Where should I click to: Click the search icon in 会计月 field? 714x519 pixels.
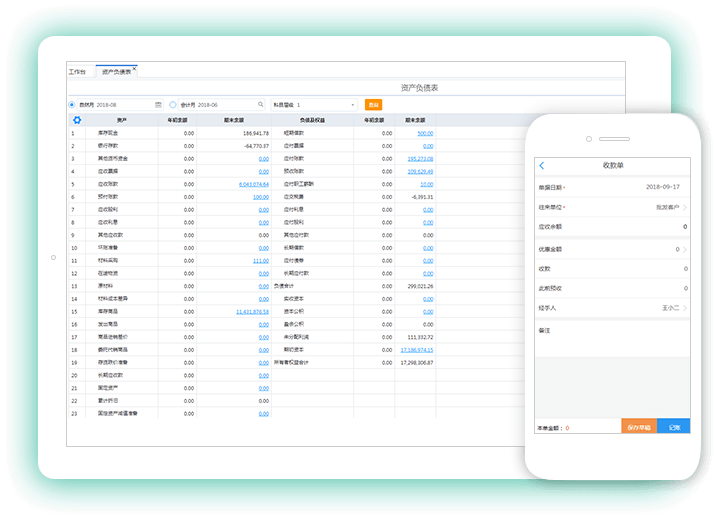pos(261,104)
